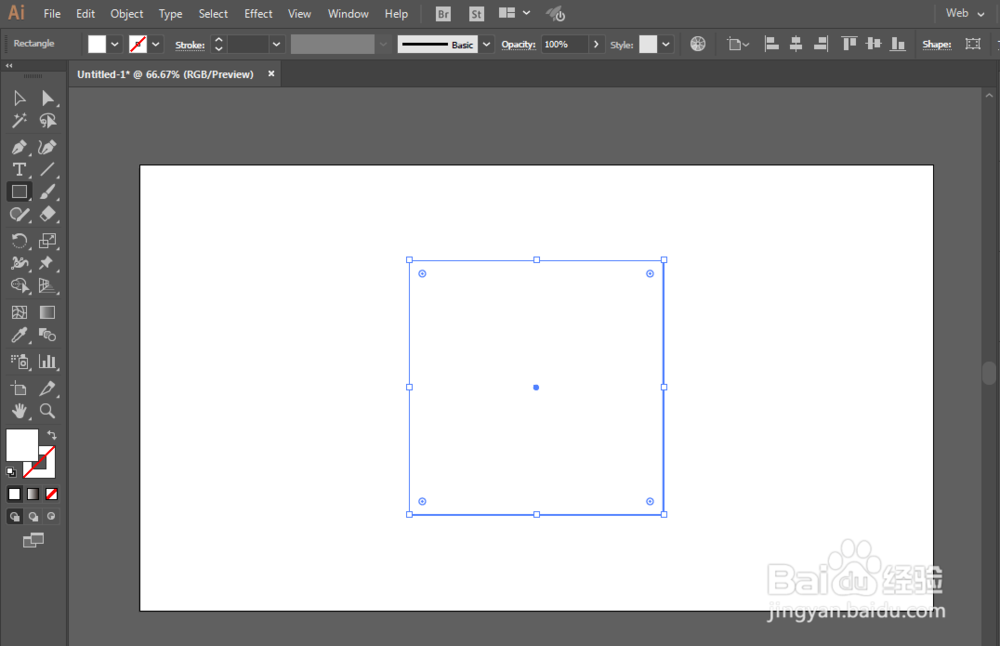This screenshot has height=646, width=1000.
Task: Select the Perspective Grid tool
Action: coord(47,286)
